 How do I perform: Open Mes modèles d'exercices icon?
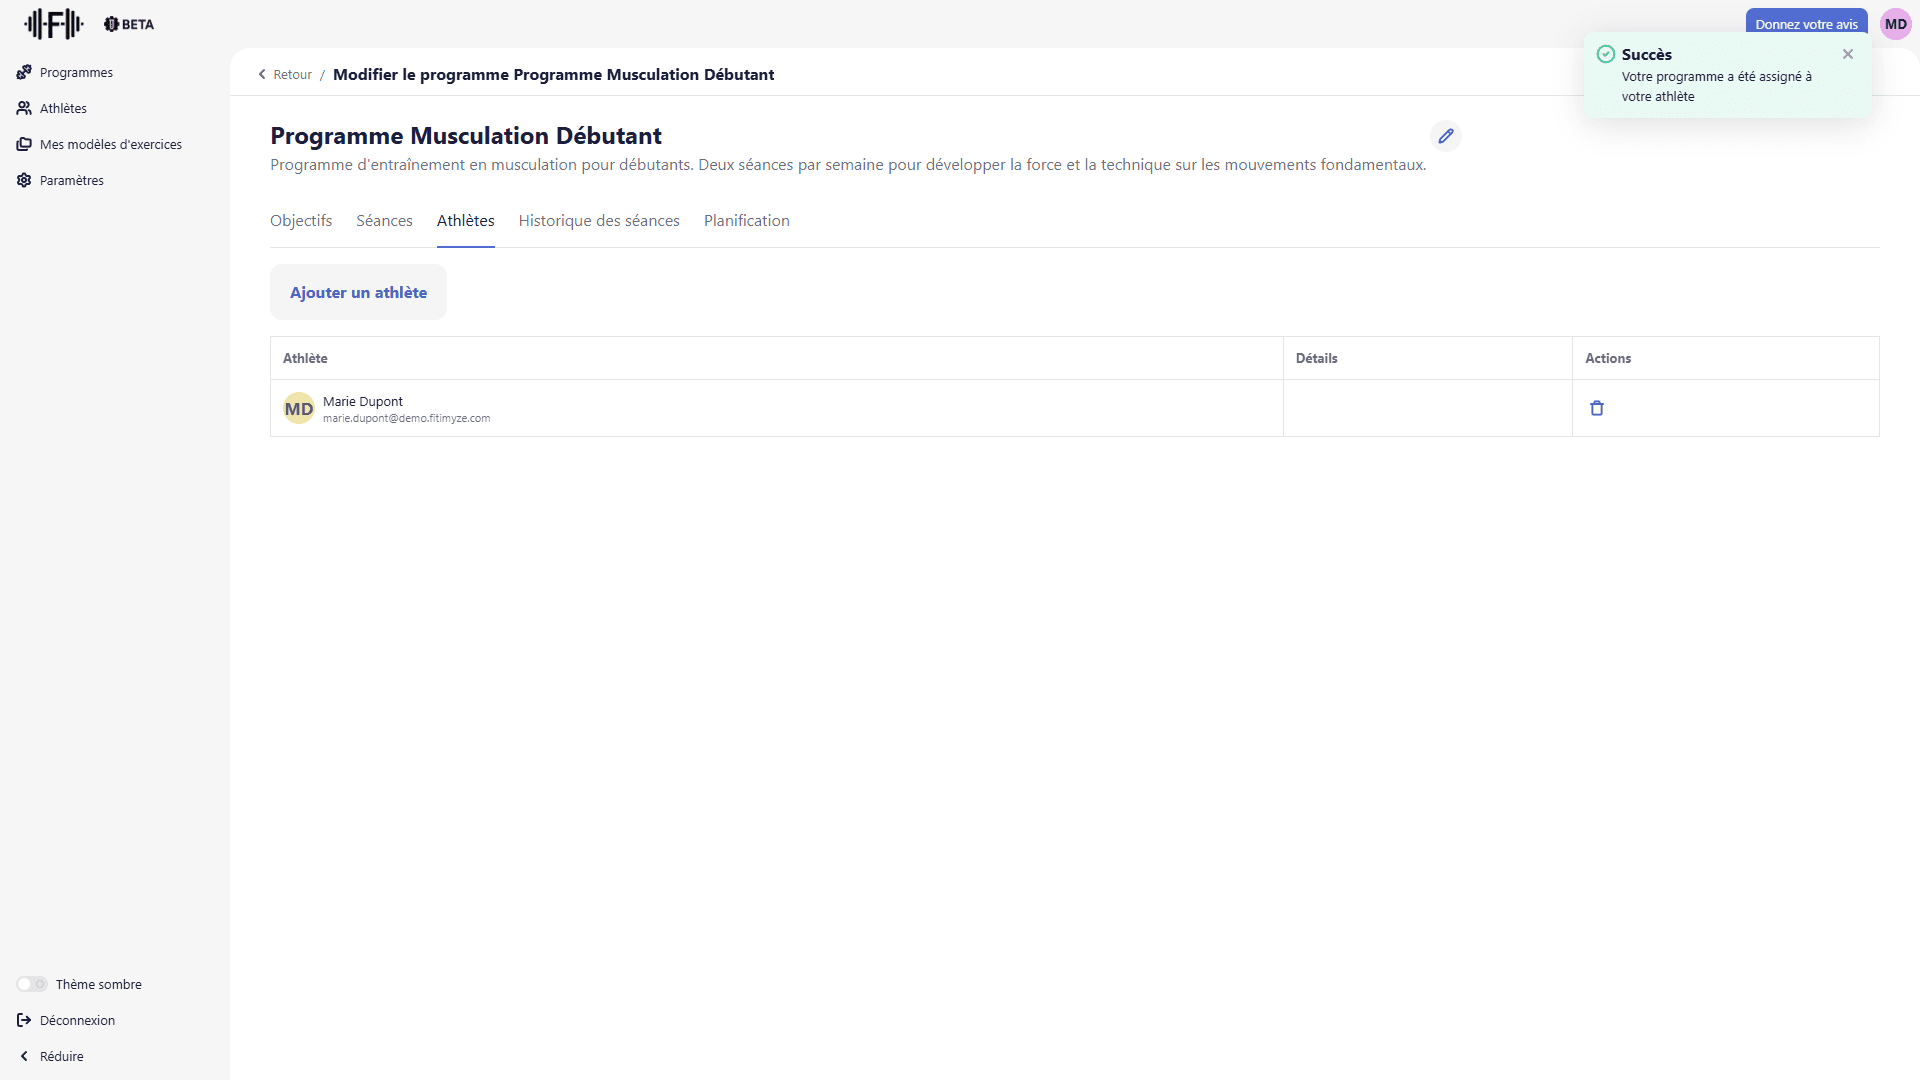(x=24, y=144)
